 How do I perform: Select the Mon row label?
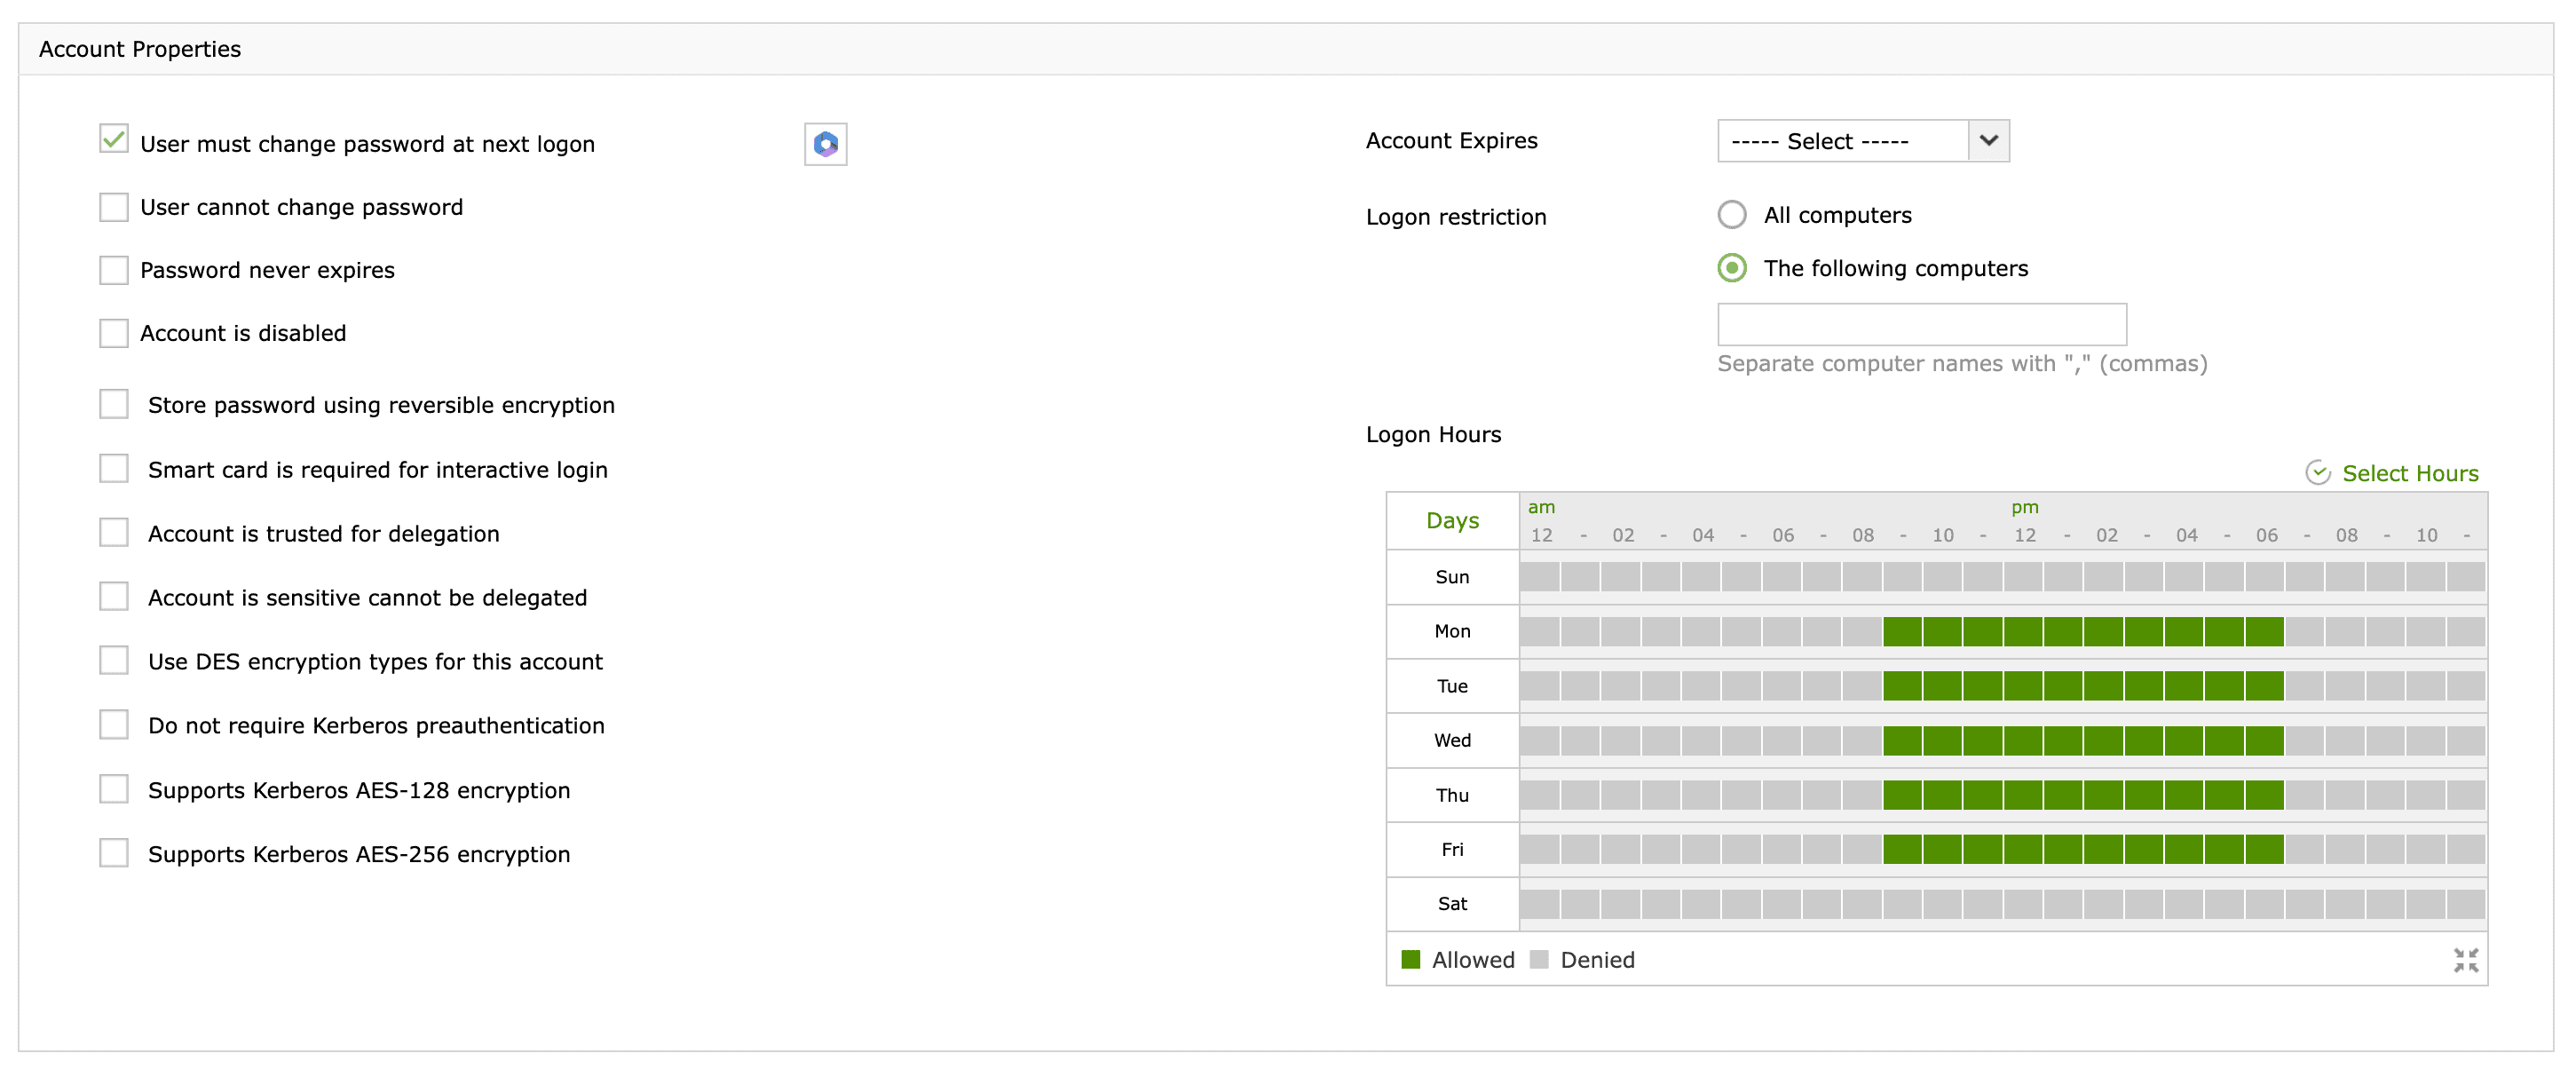[1452, 631]
